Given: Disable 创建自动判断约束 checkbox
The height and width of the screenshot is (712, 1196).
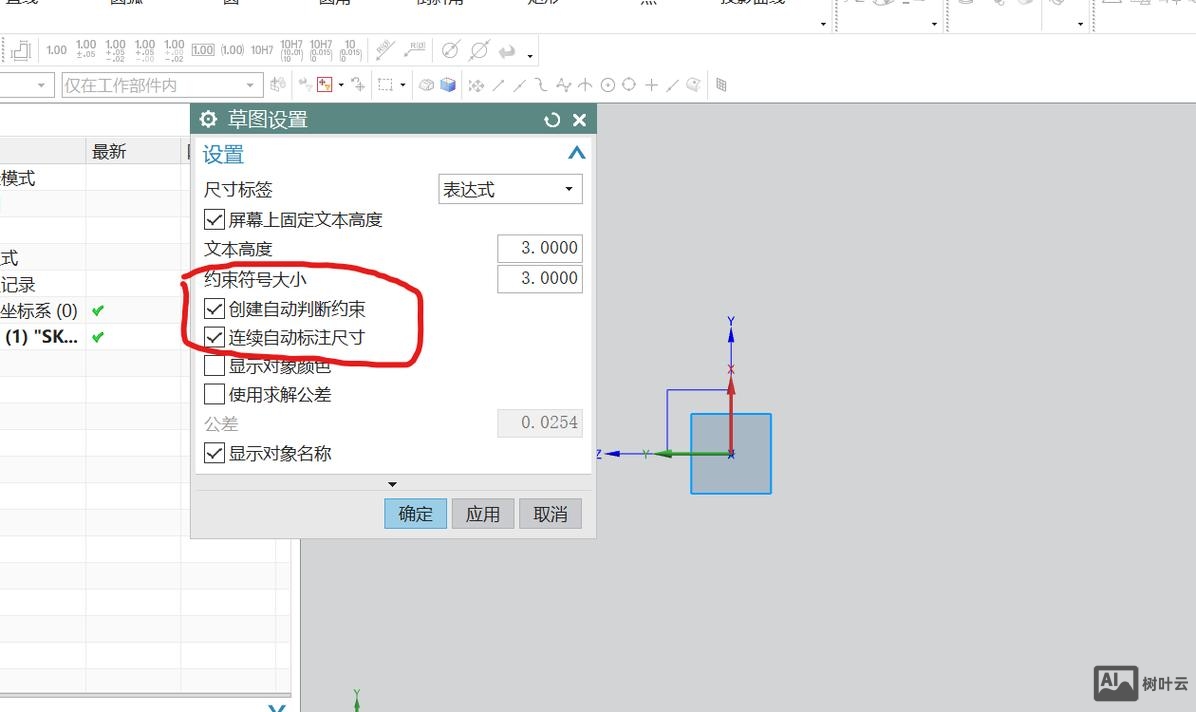Looking at the screenshot, I should [213, 309].
